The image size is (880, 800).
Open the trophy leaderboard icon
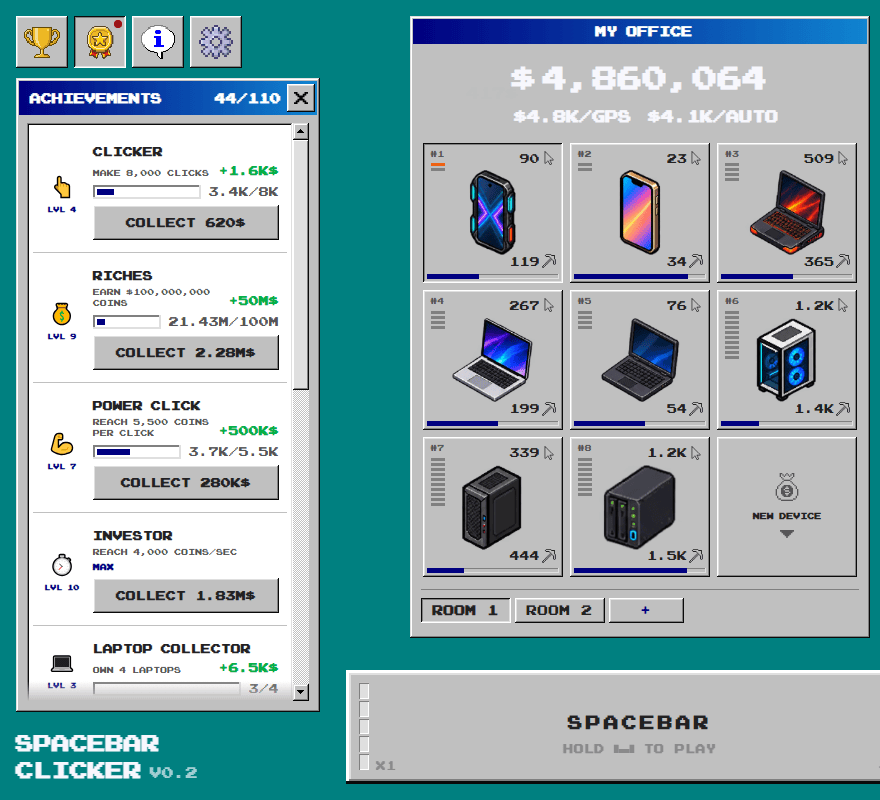(x=42, y=42)
